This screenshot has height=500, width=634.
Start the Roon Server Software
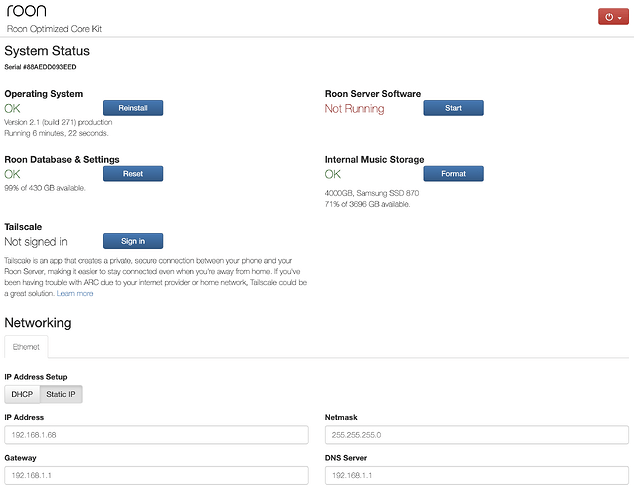453,108
